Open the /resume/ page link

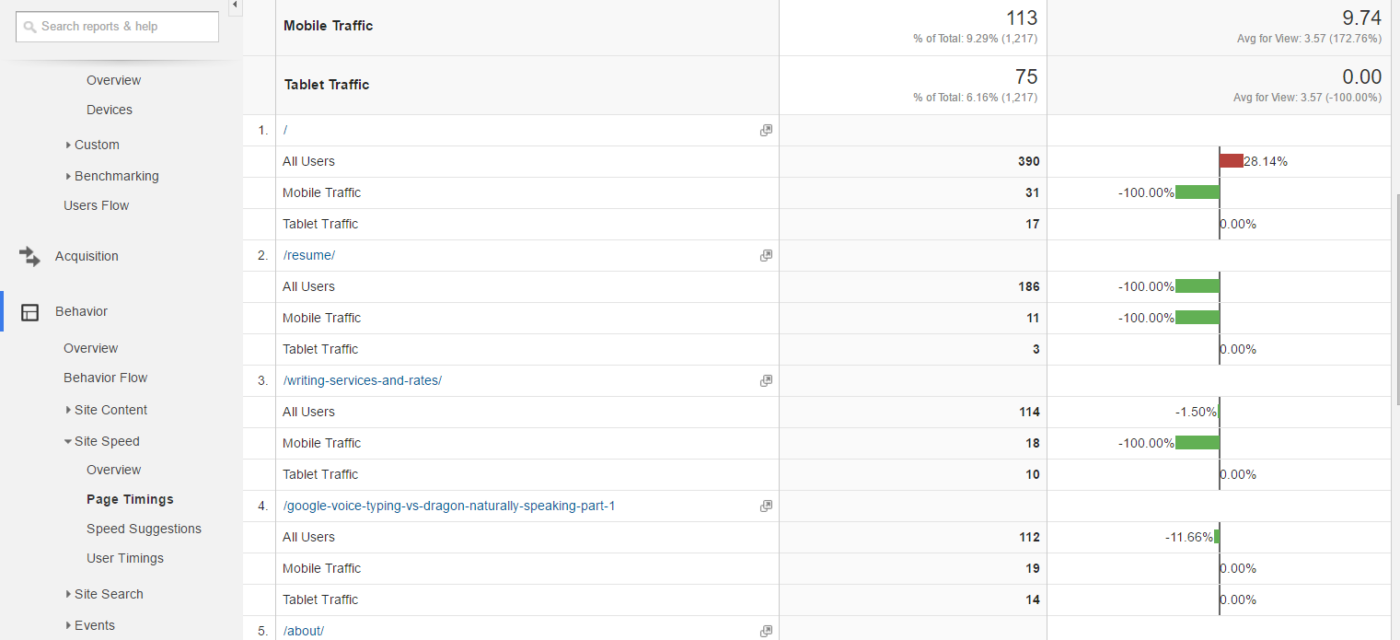(309, 255)
